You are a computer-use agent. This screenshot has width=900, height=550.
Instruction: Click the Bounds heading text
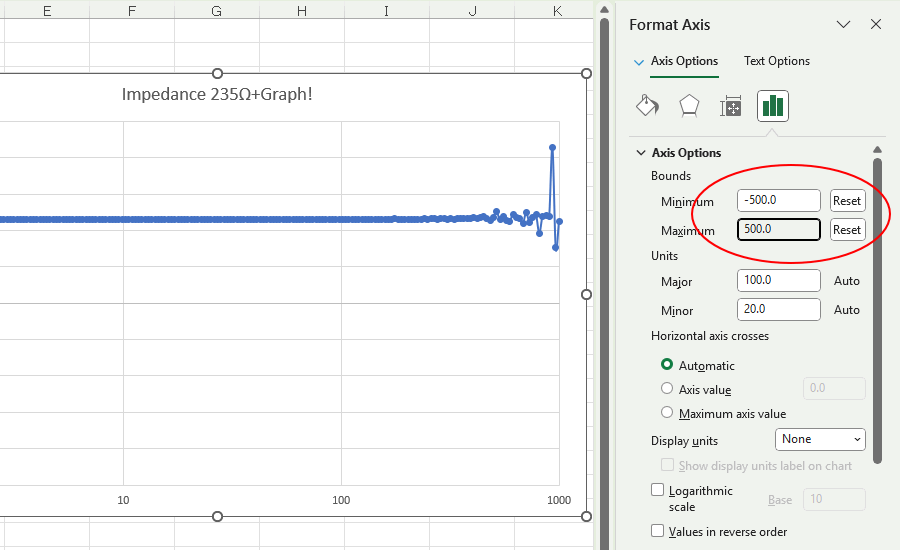click(670, 176)
